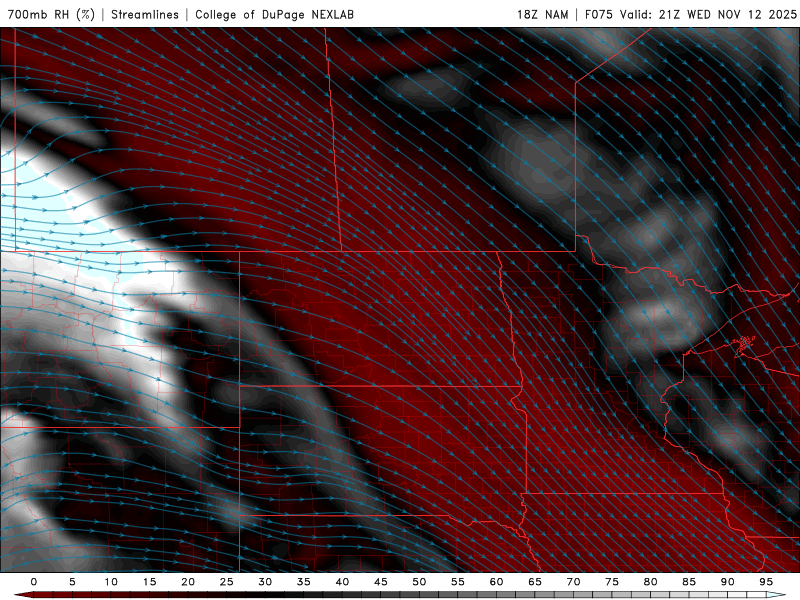Click the 85 value on colorbar
800x600 pixels.
point(689,582)
